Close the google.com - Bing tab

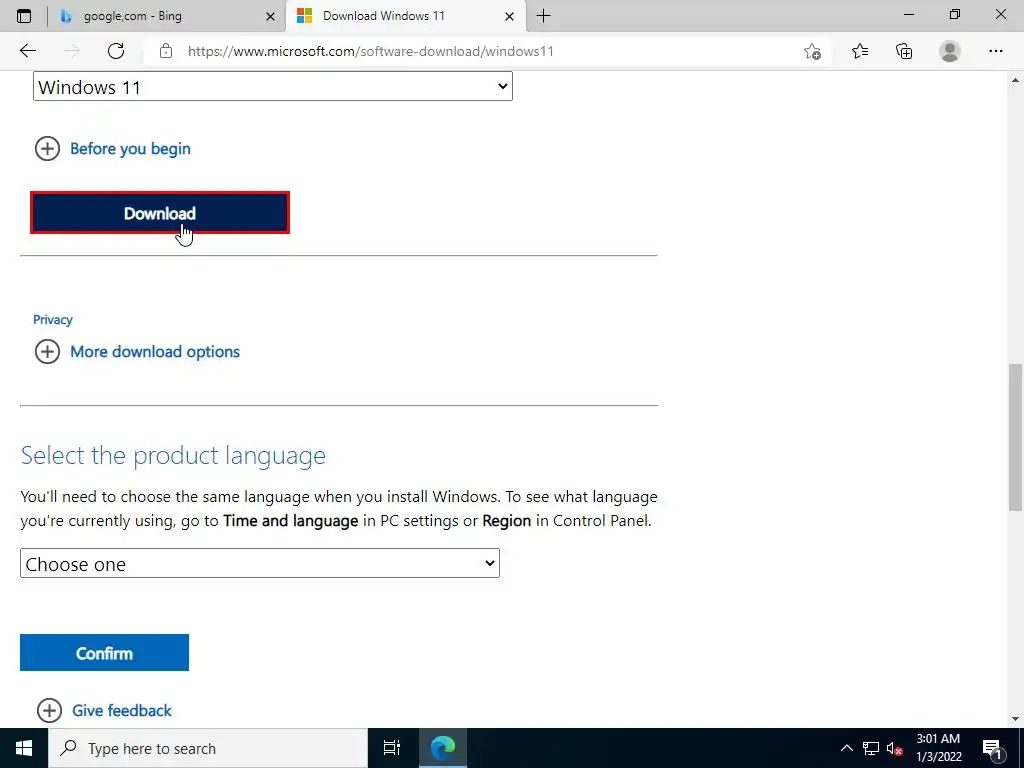(x=270, y=16)
